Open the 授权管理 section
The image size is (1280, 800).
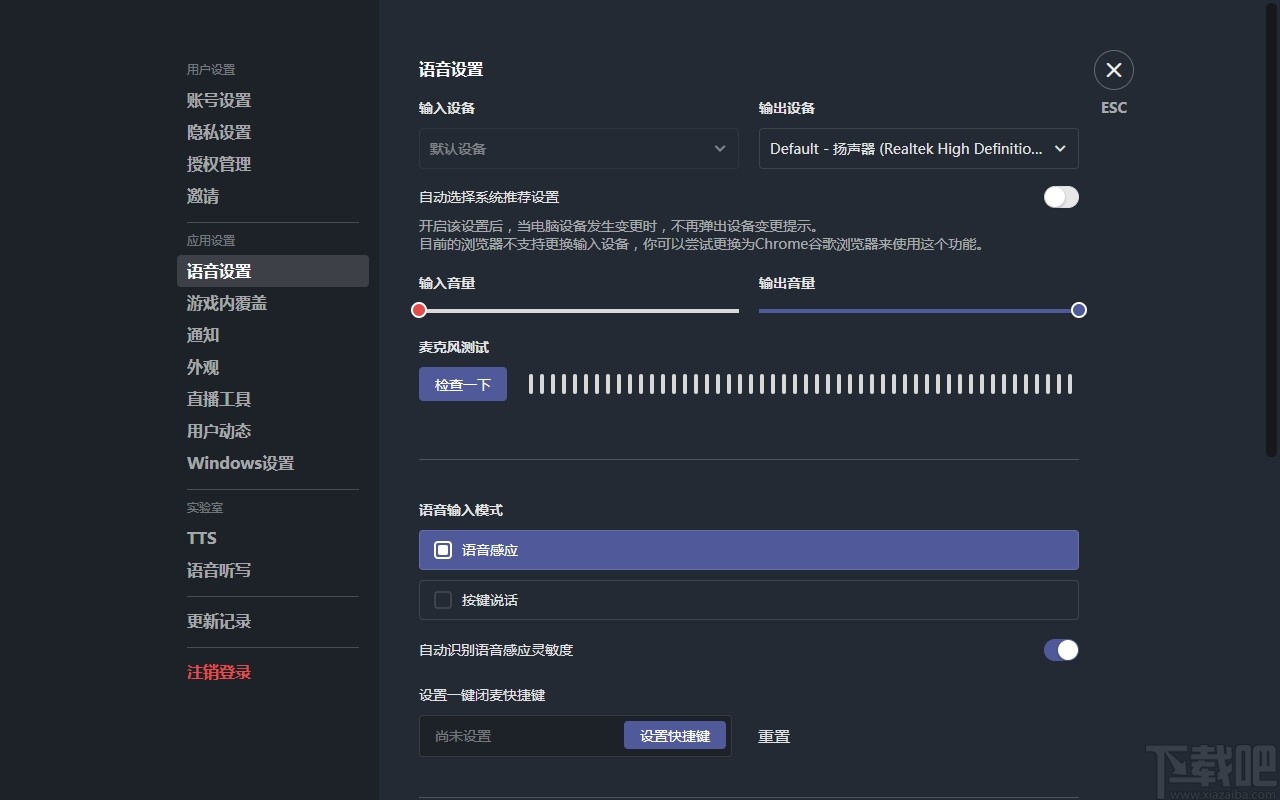click(219, 164)
